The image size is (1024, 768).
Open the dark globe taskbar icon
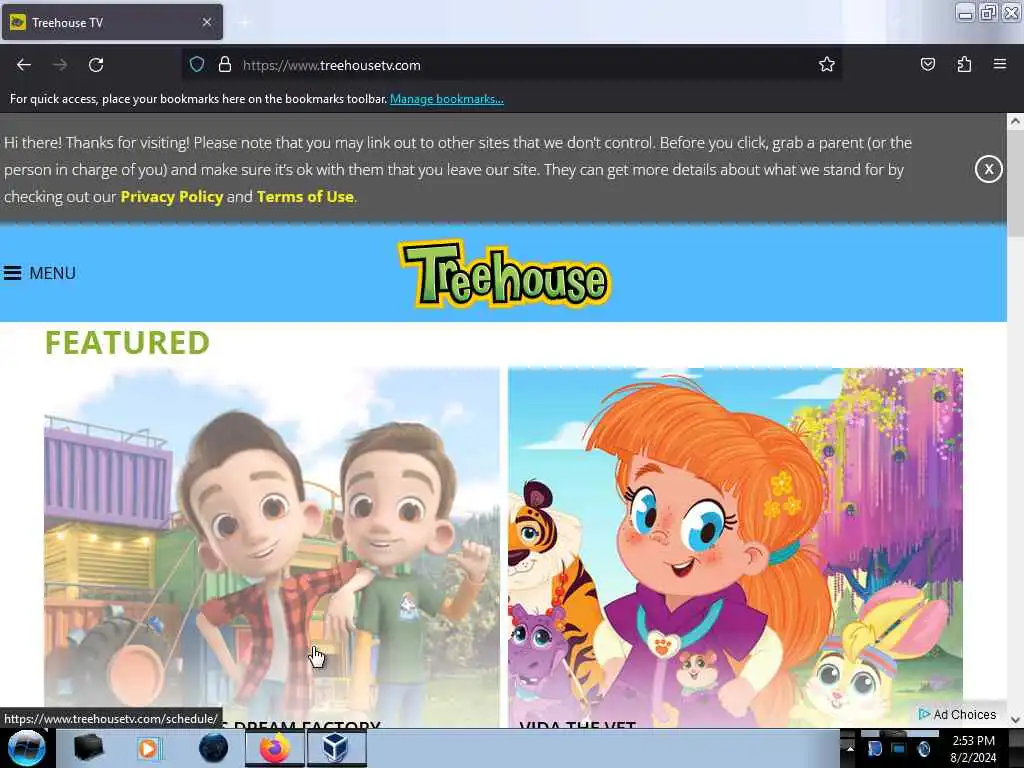pos(214,748)
